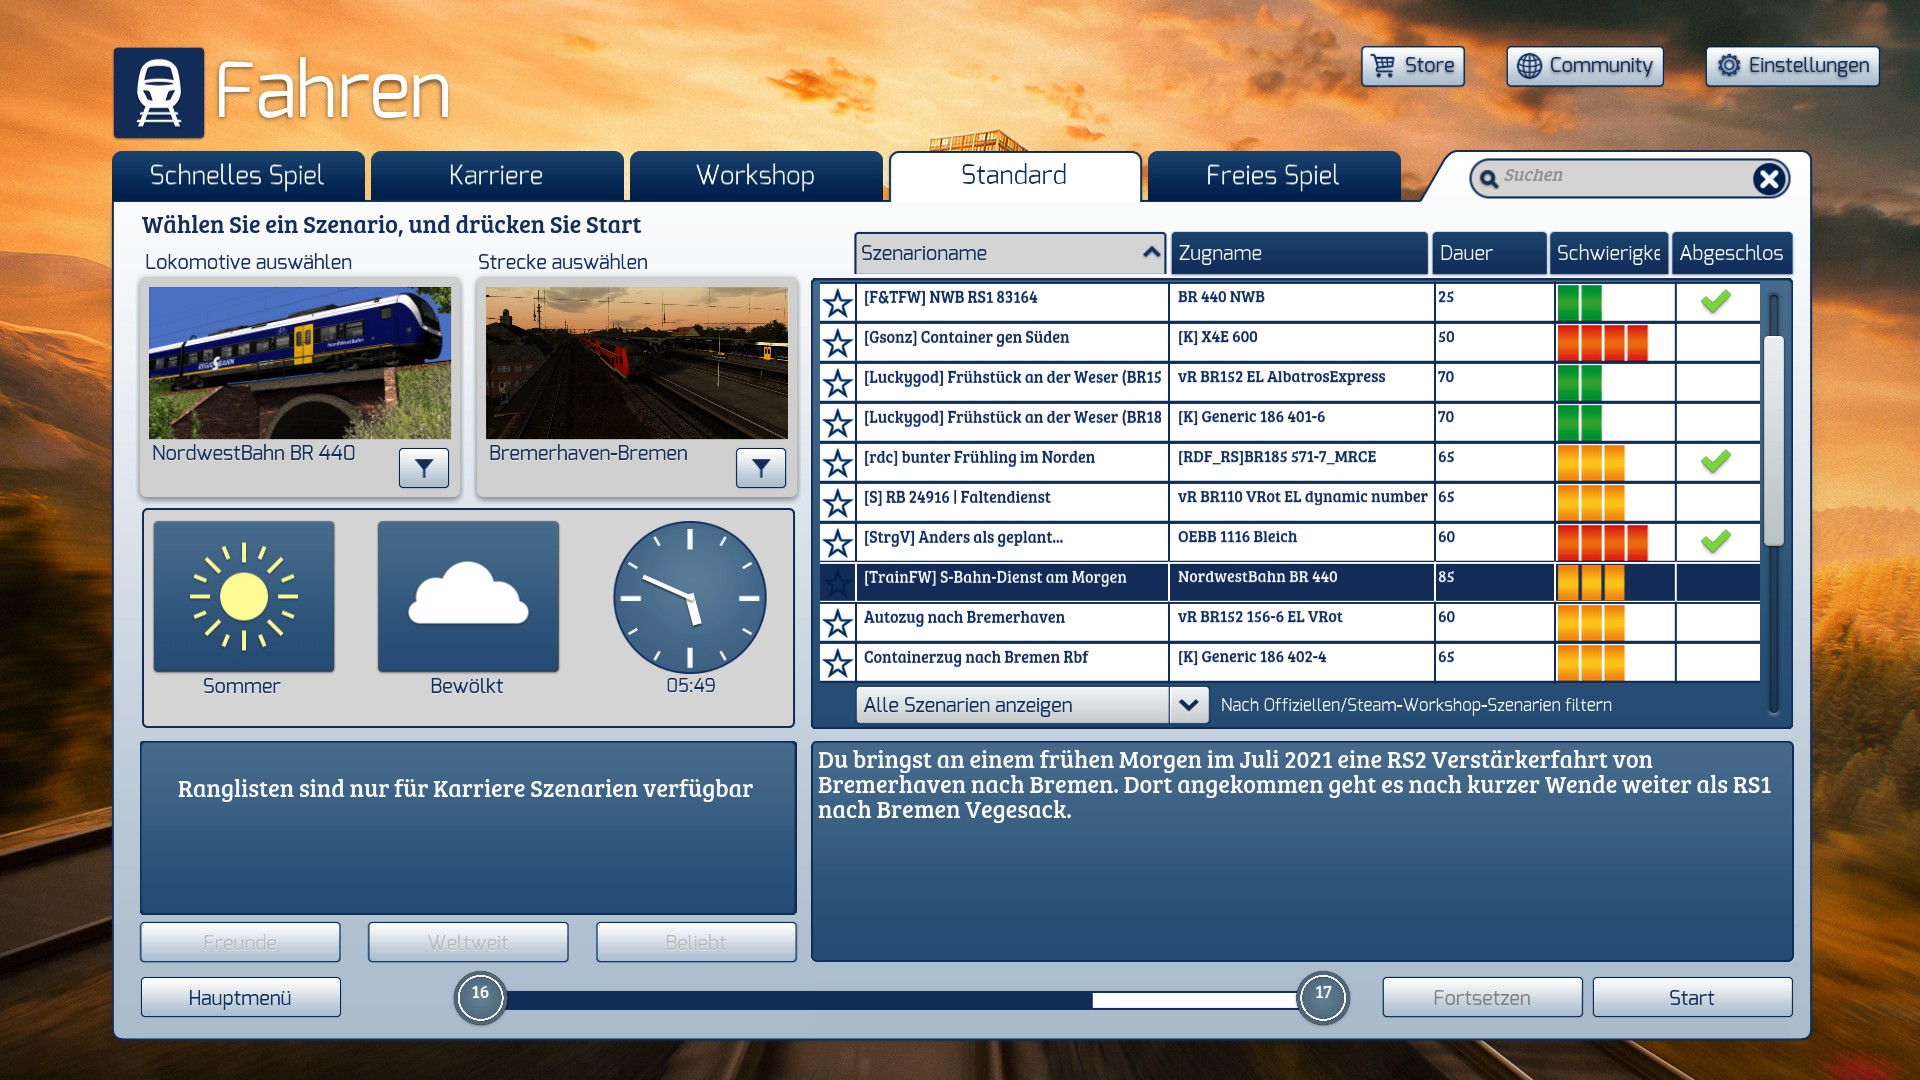Star the RB 24916 Faltendienst scenario

(x=837, y=503)
